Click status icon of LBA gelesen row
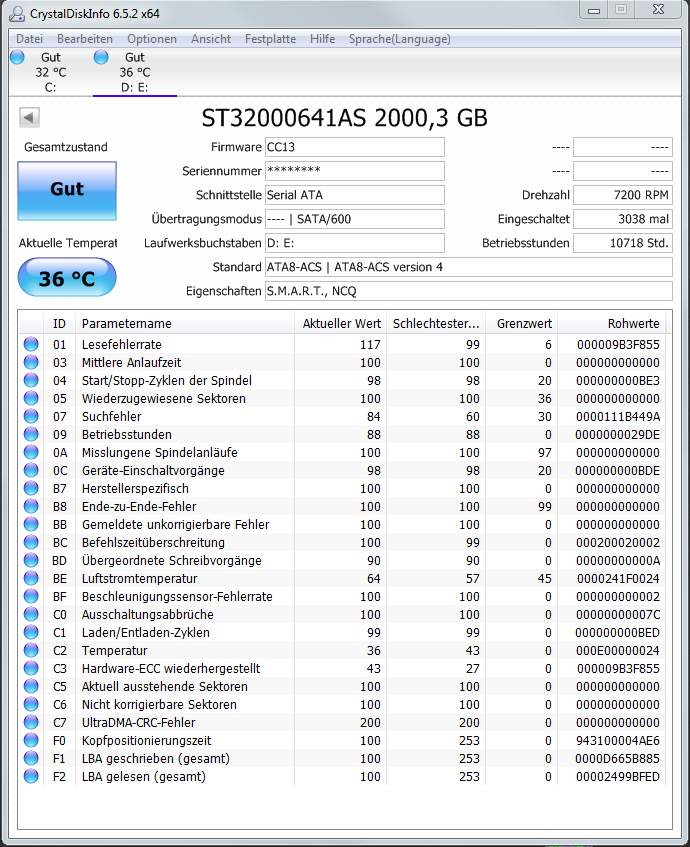The image size is (690, 847). coord(31,776)
